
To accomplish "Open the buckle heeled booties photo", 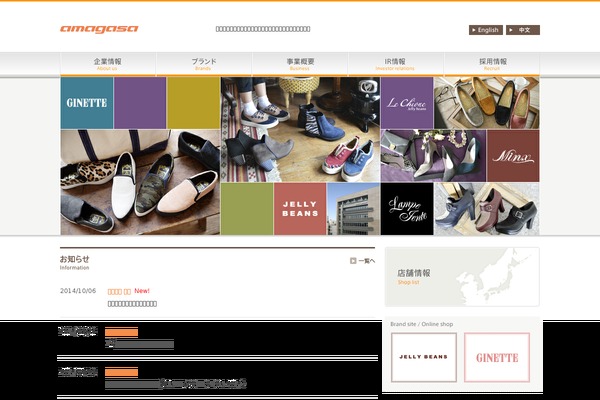I will (487, 209).
